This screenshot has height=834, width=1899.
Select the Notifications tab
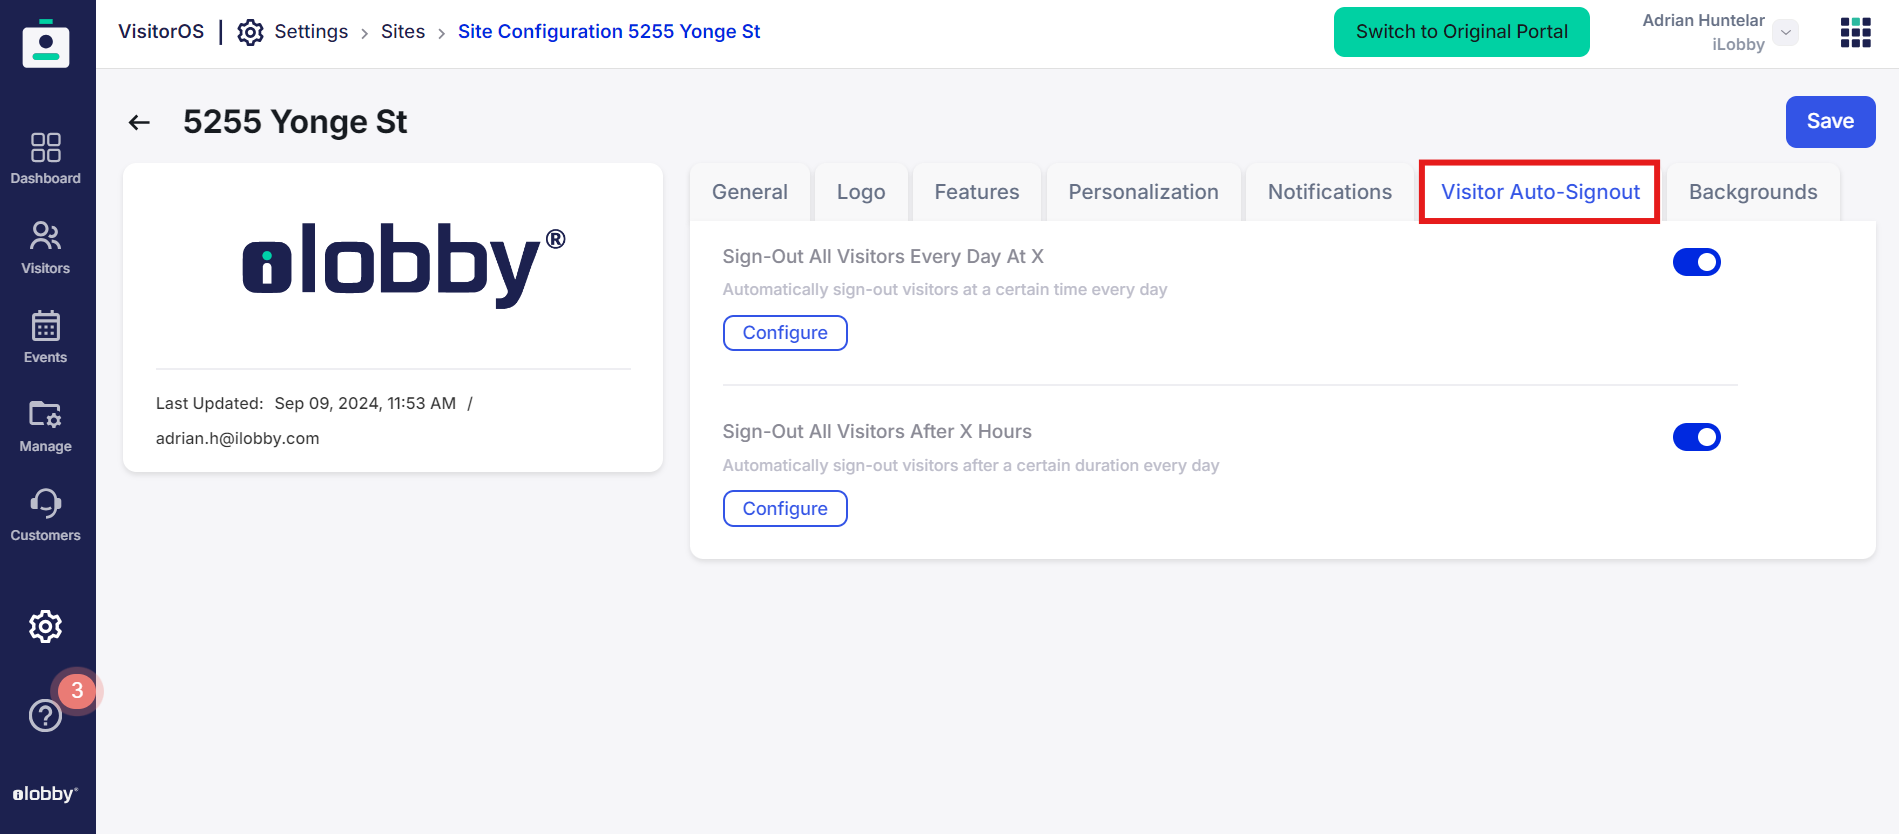click(x=1330, y=192)
